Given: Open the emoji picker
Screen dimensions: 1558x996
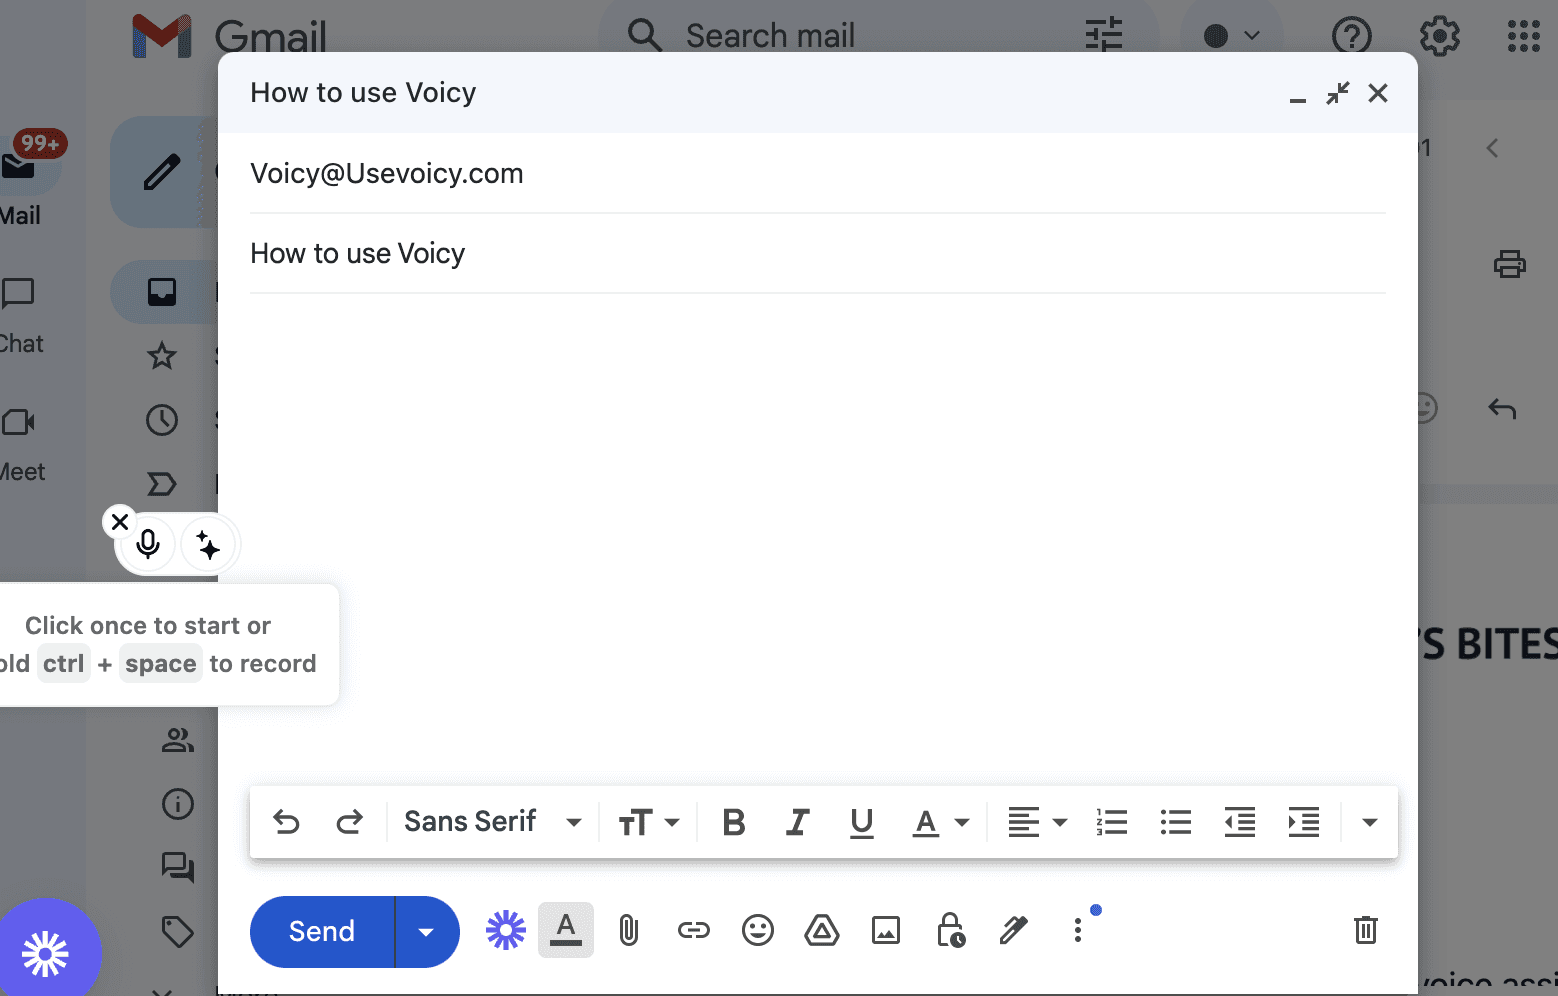Looking at the screenshot, I should (758, 930).
